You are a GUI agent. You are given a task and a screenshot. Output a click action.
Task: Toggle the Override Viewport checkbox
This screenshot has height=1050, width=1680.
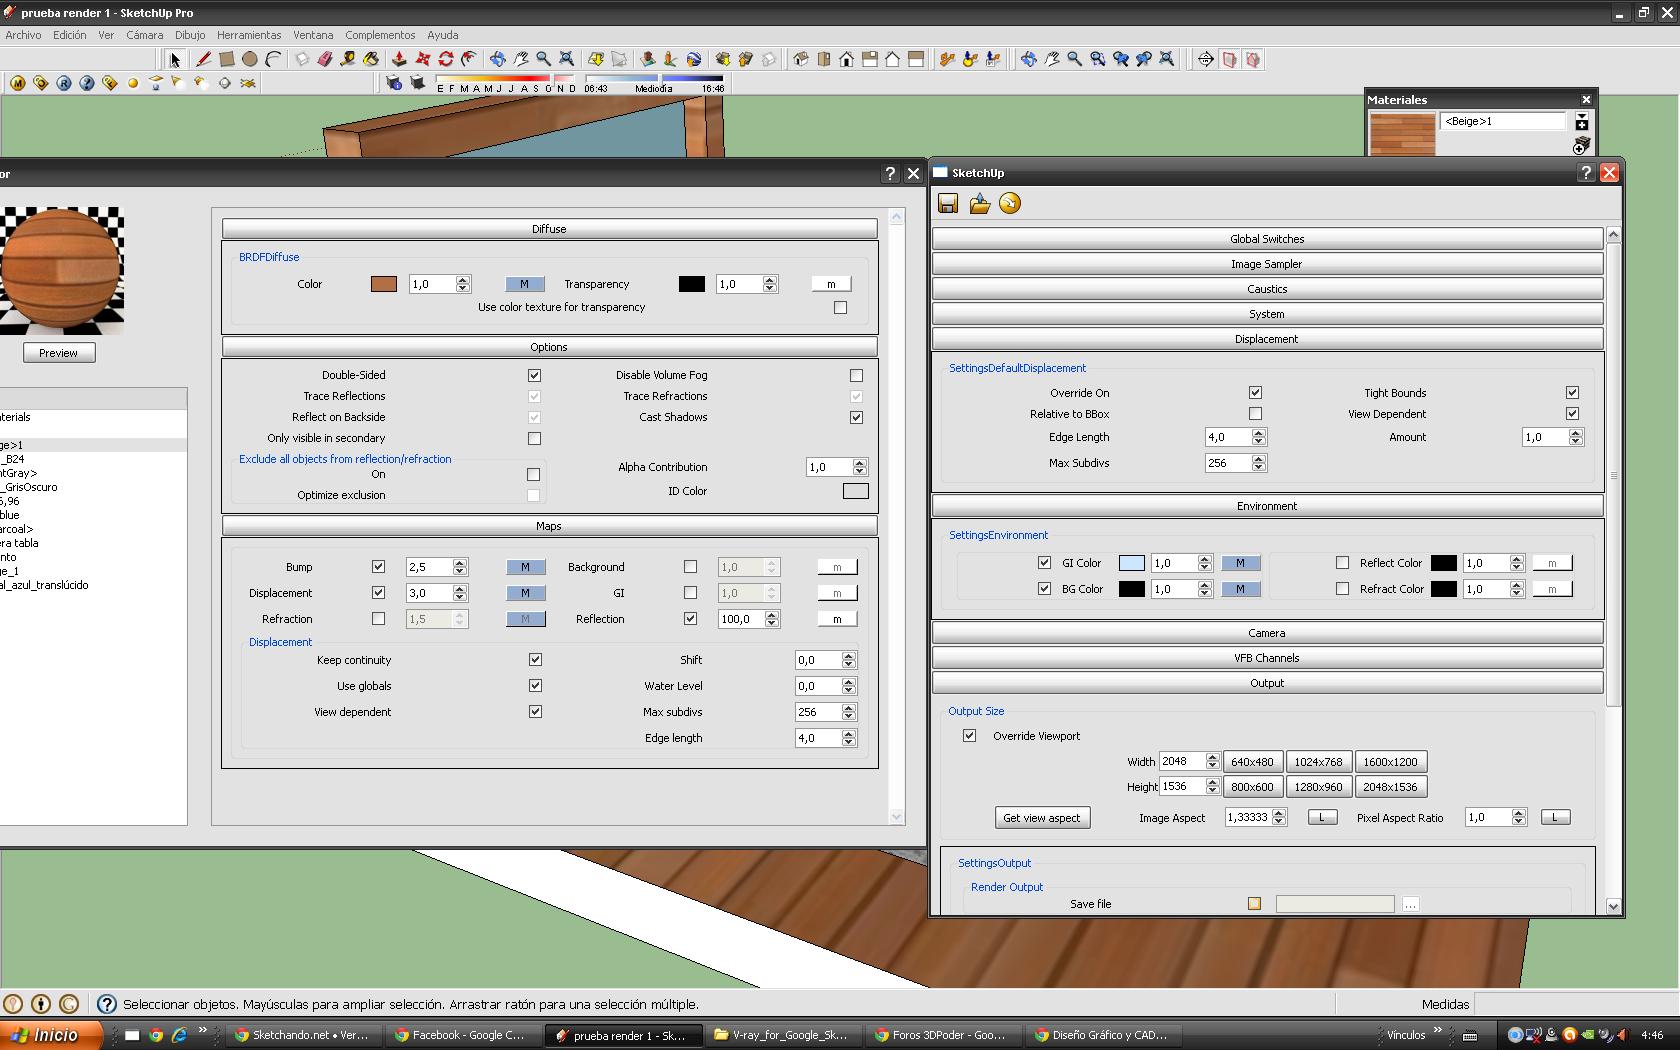pos(969,736)
